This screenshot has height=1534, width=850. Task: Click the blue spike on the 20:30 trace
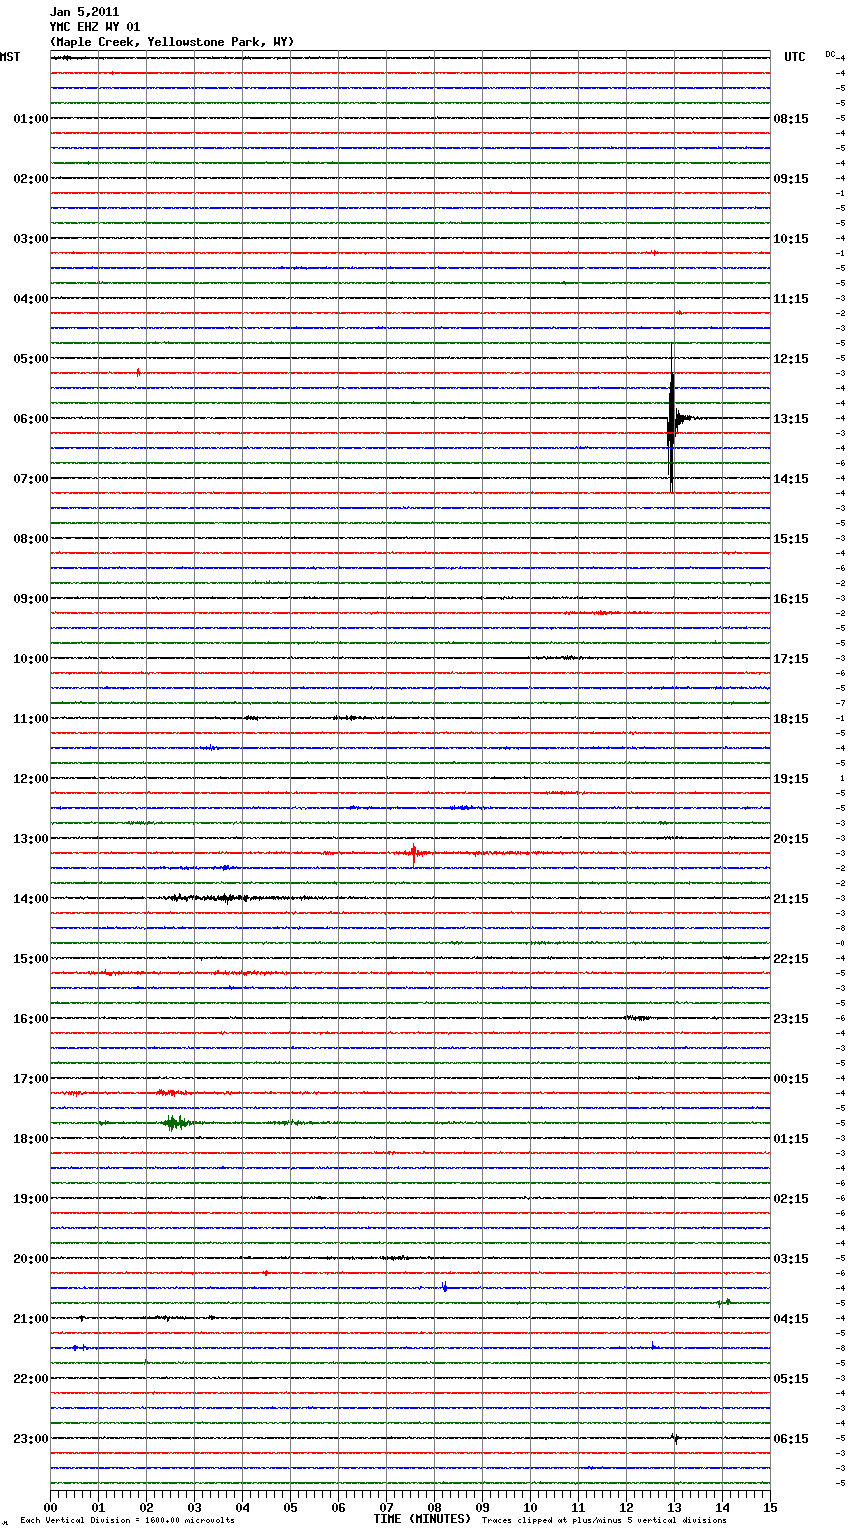point(444,1287)
